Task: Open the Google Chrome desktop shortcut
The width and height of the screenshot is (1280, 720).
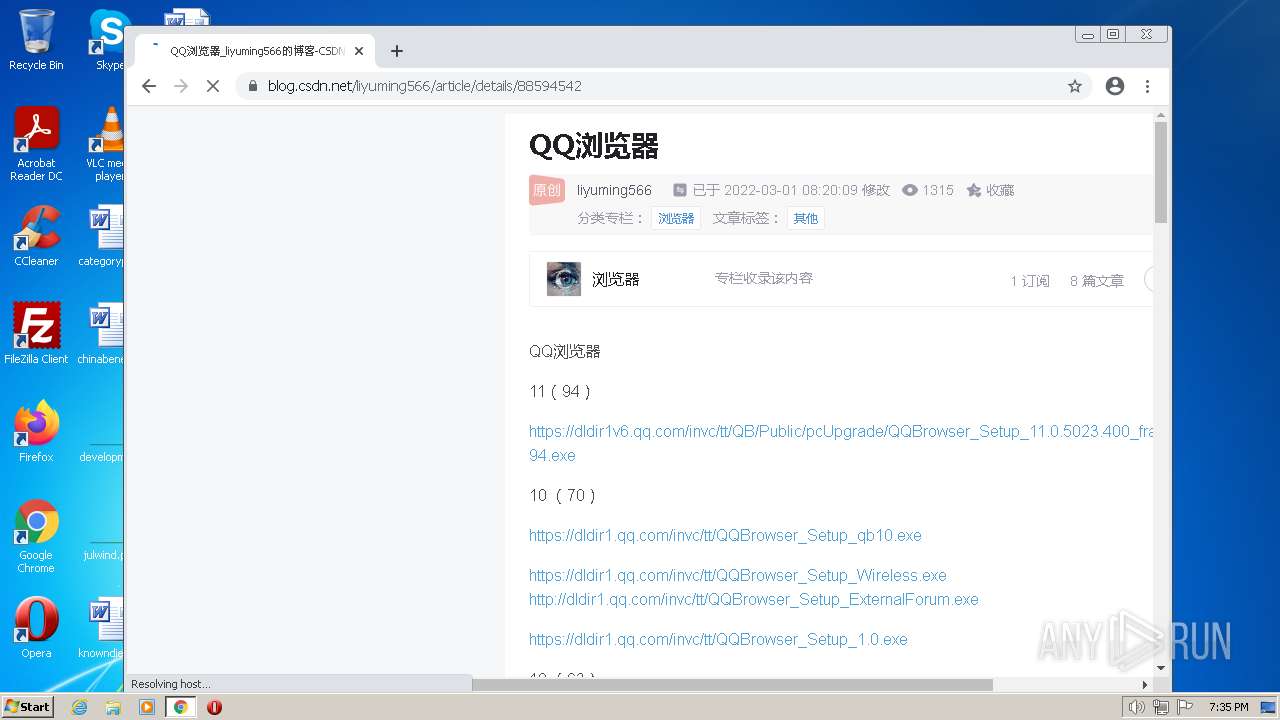Action: pos(36,536)
